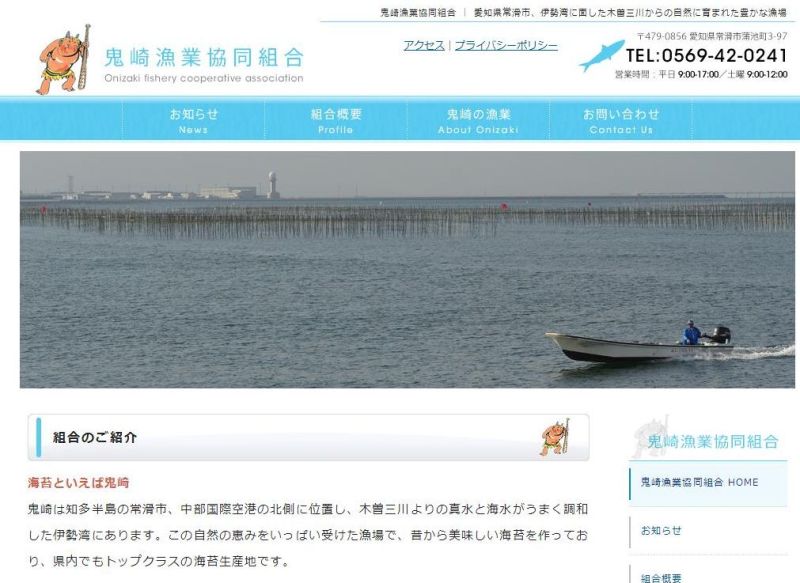This screenshot has width=800, height=583.
Task: Click the 海苔といえば鬼崎 subheading
Action: pos(79,483)
